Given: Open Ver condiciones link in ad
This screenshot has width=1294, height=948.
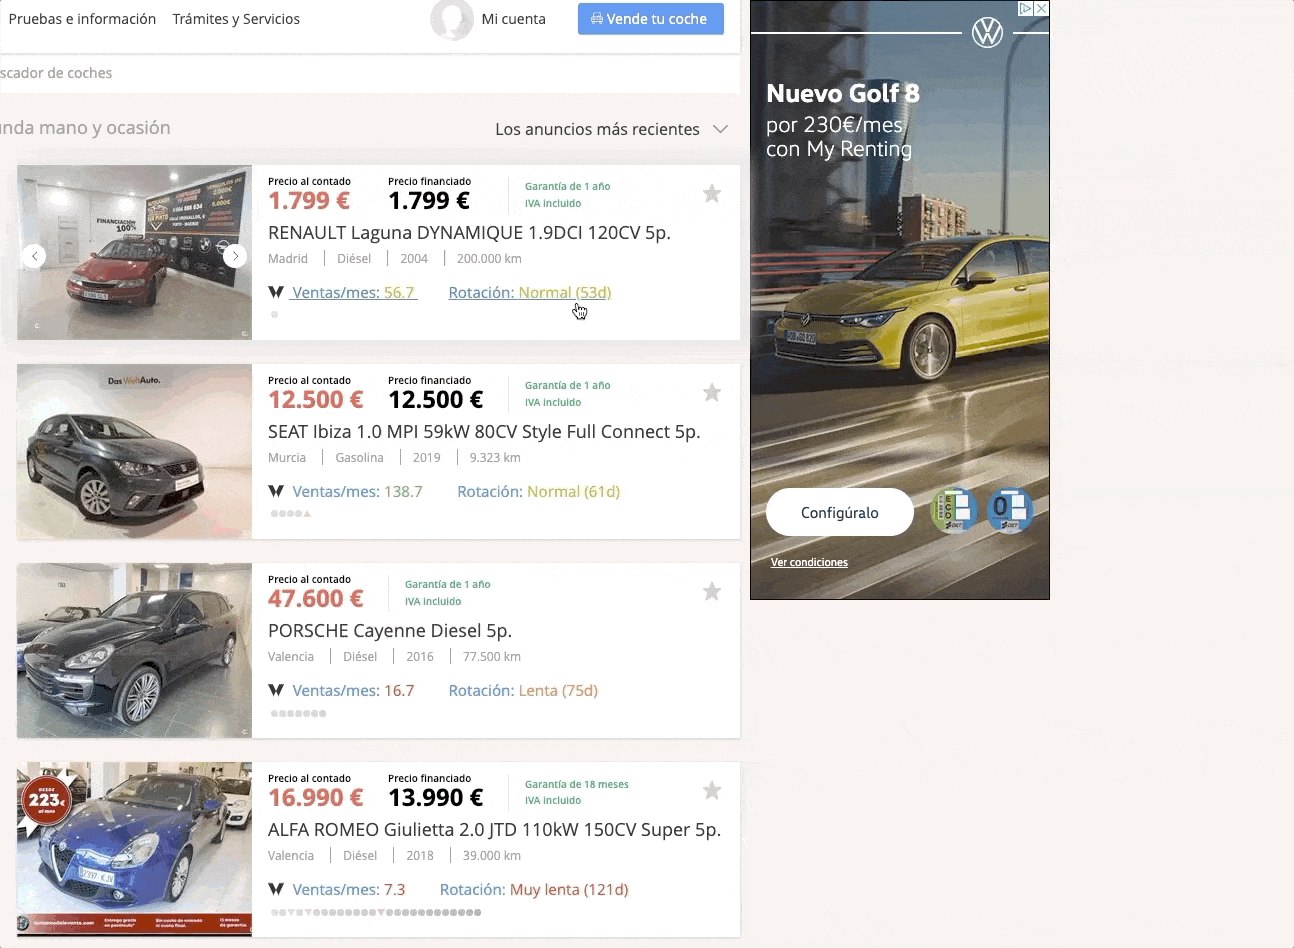Looking at the screenshot, I should coord(809,562).
